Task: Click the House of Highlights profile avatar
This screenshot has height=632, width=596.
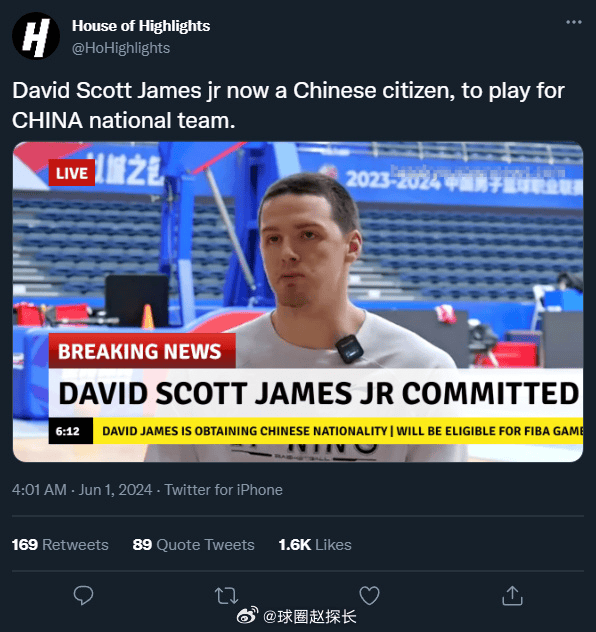Action: [36, 36]
